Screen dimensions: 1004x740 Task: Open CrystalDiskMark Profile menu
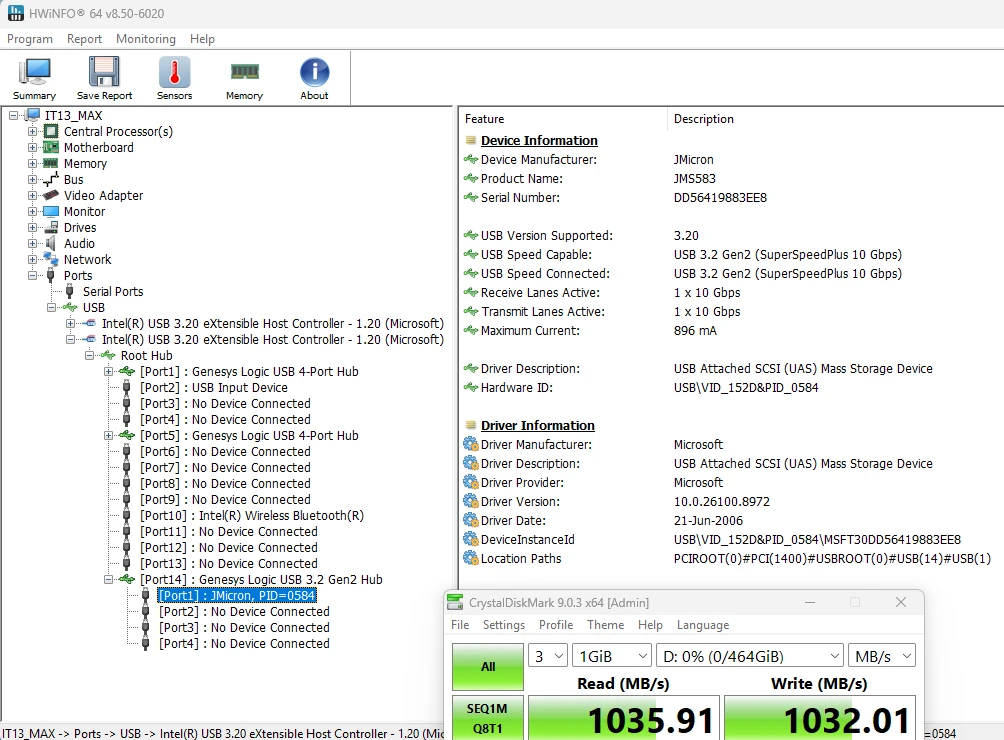tap(556, 625)
